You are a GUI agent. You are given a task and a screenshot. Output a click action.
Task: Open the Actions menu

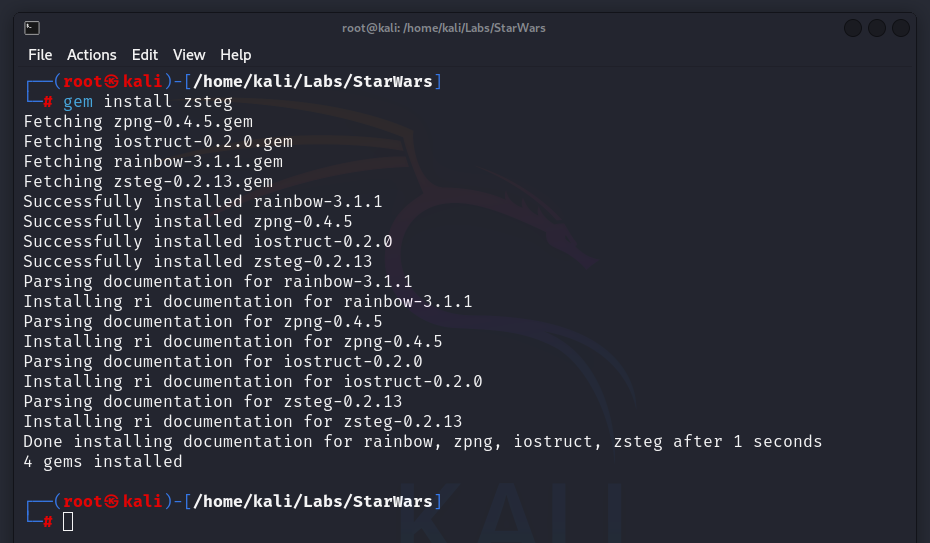(x=92, y=55)
